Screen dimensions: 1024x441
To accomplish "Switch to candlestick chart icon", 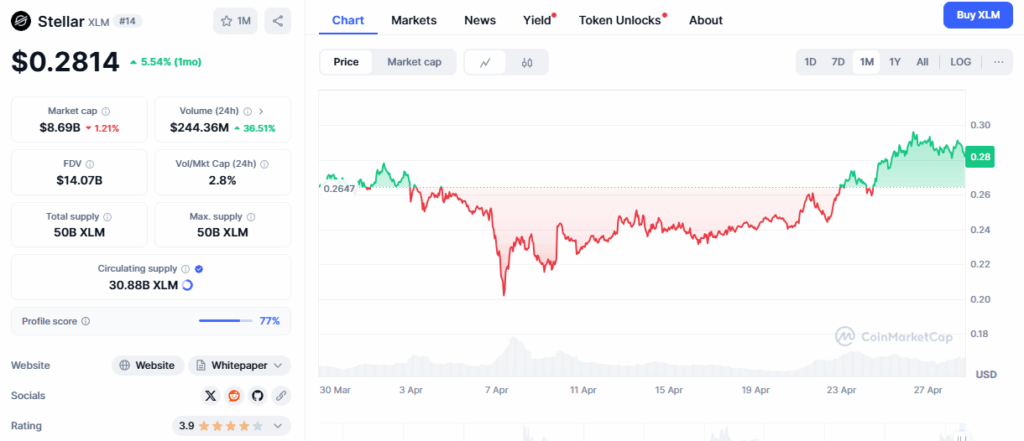I will click(x=527, y=62).
